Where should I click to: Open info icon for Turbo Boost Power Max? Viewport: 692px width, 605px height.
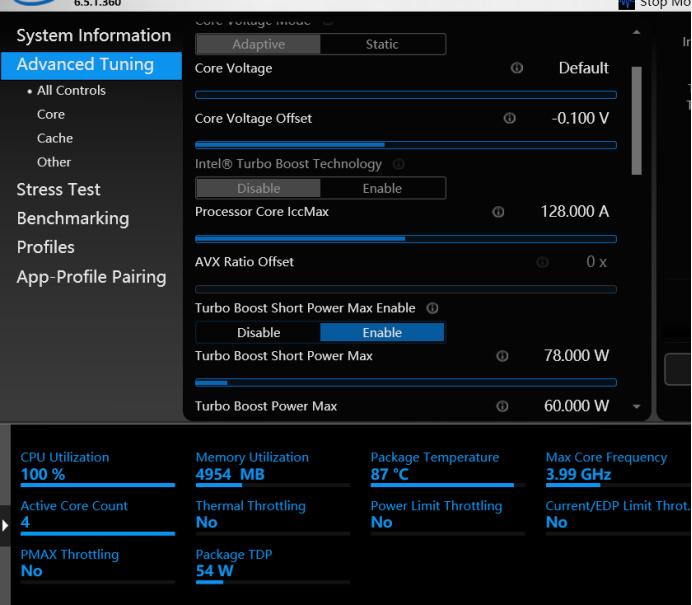[x=502, y=407]
